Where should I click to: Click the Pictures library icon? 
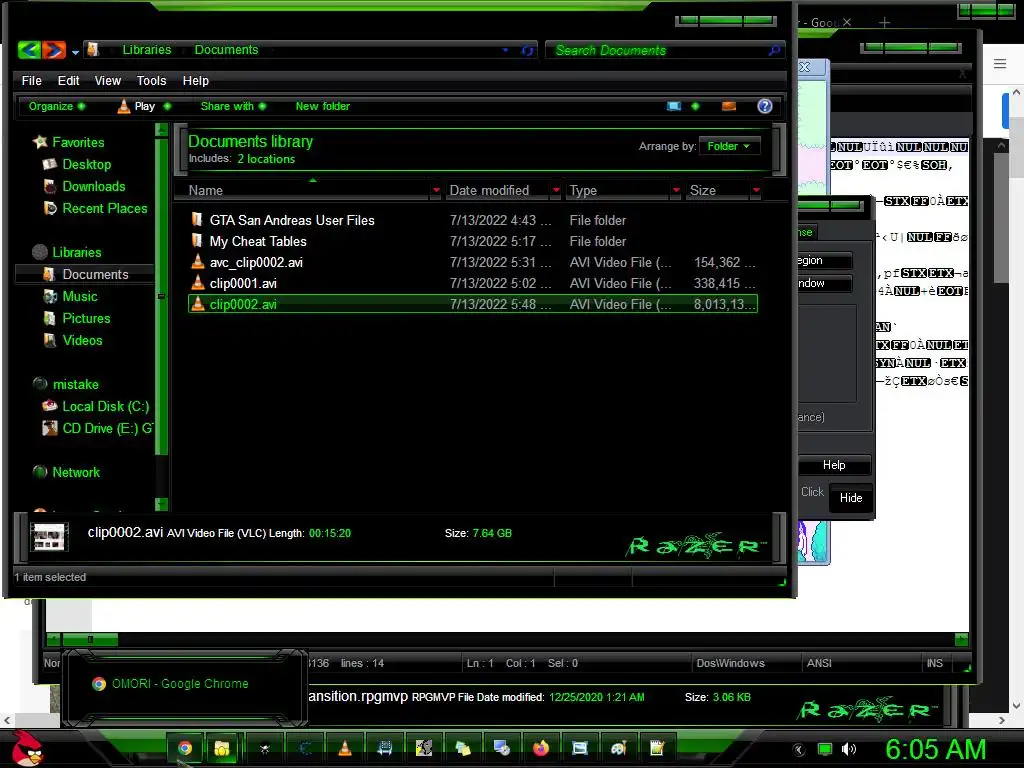pos(50,319)
